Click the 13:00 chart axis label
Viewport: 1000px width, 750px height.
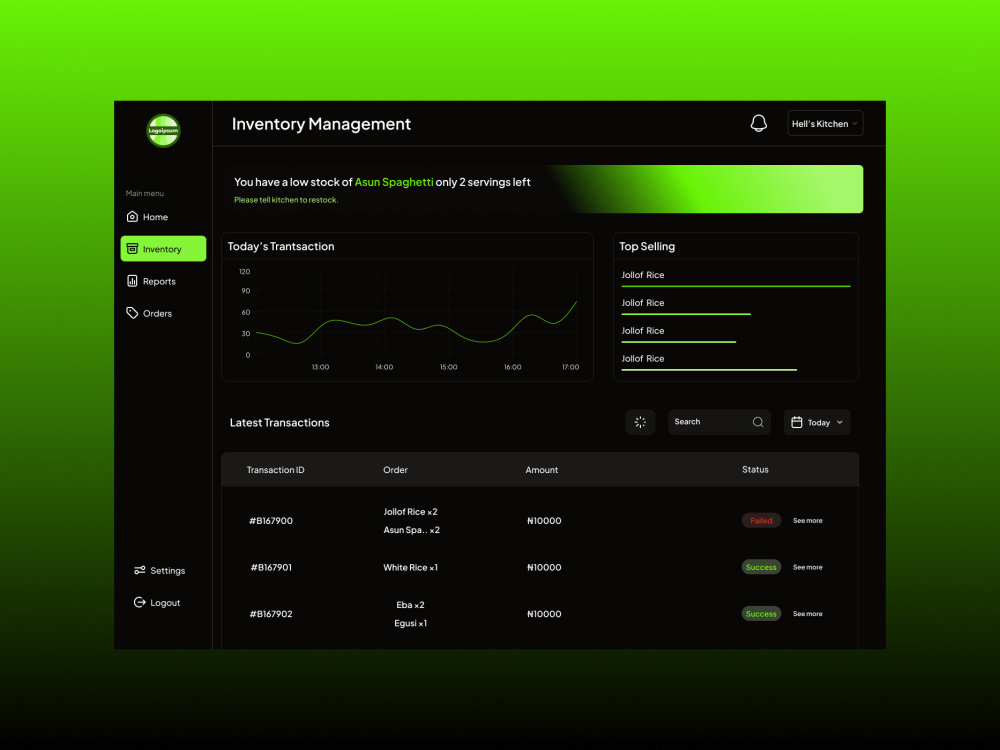(320, 367)
